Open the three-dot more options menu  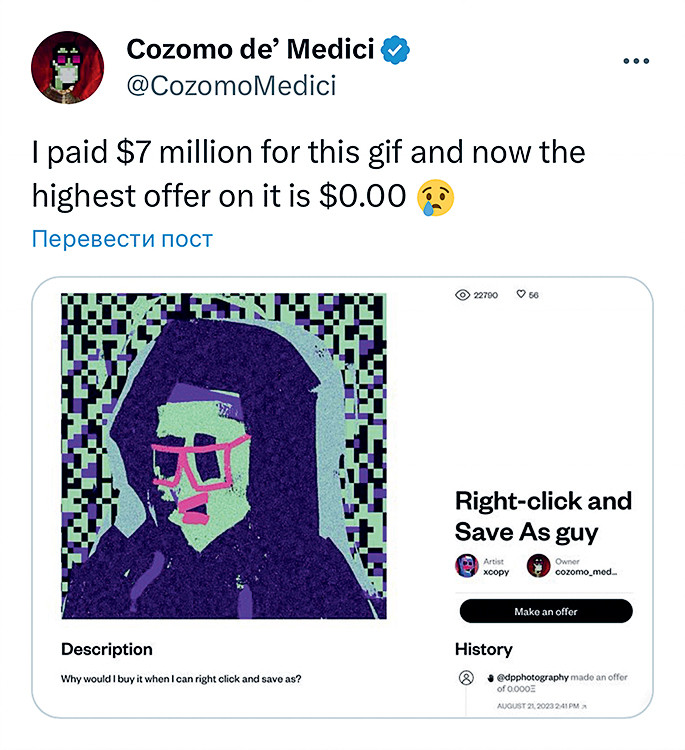point(636,61)
